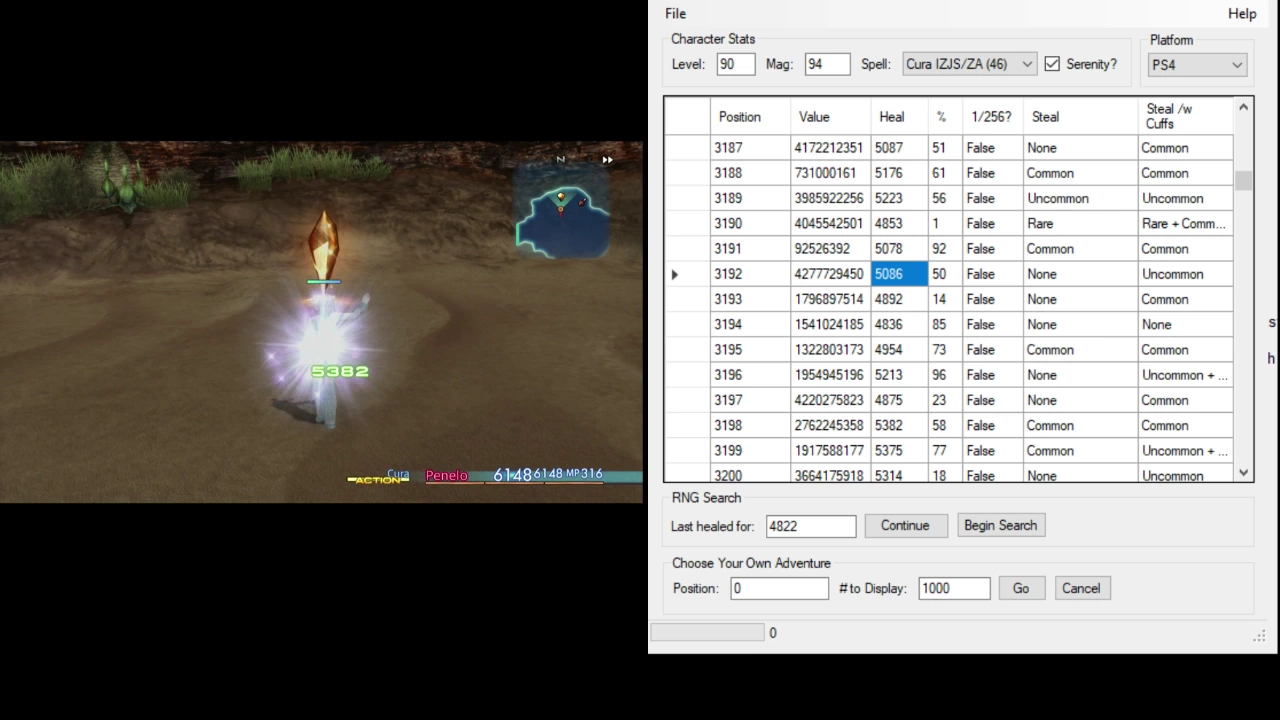Click the Begin Search button
Image resolution: width=1280 pixels, height=720 pixels.
pos(1000,525)
